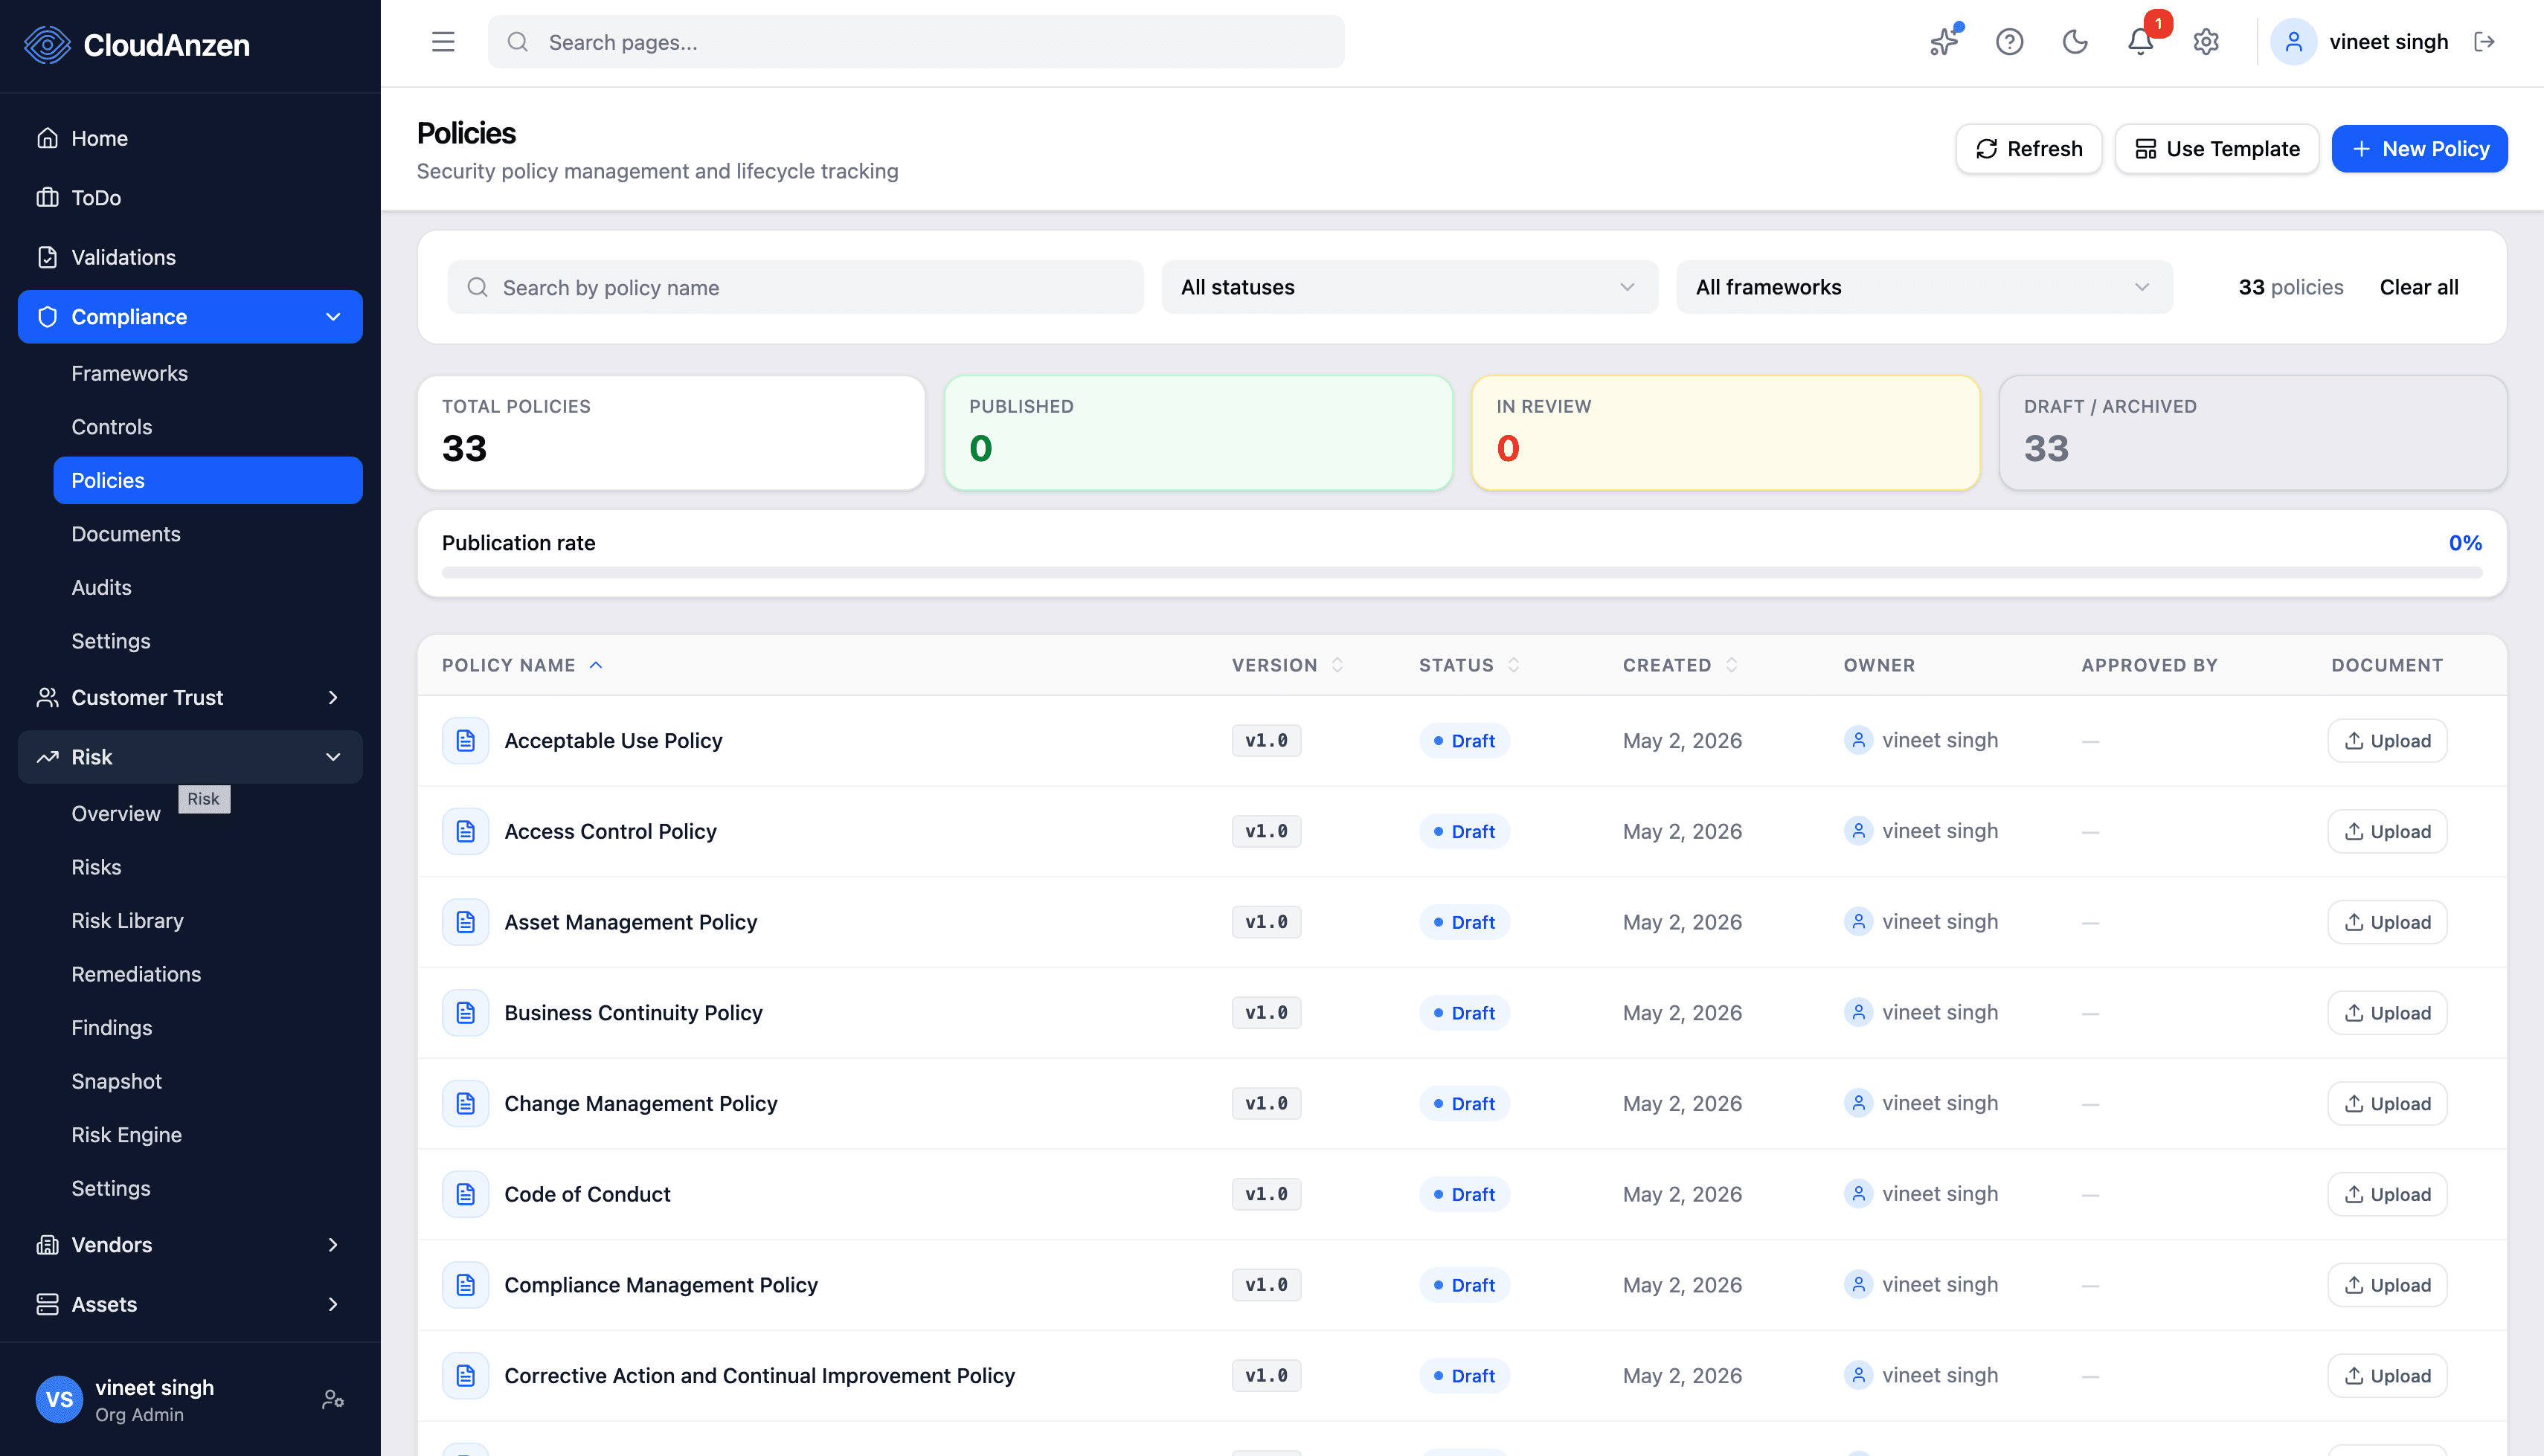Click v1.0 badge of Change Management Policy
Viewport: 2544px width, 1456px height.
tap(1266, 1104)
